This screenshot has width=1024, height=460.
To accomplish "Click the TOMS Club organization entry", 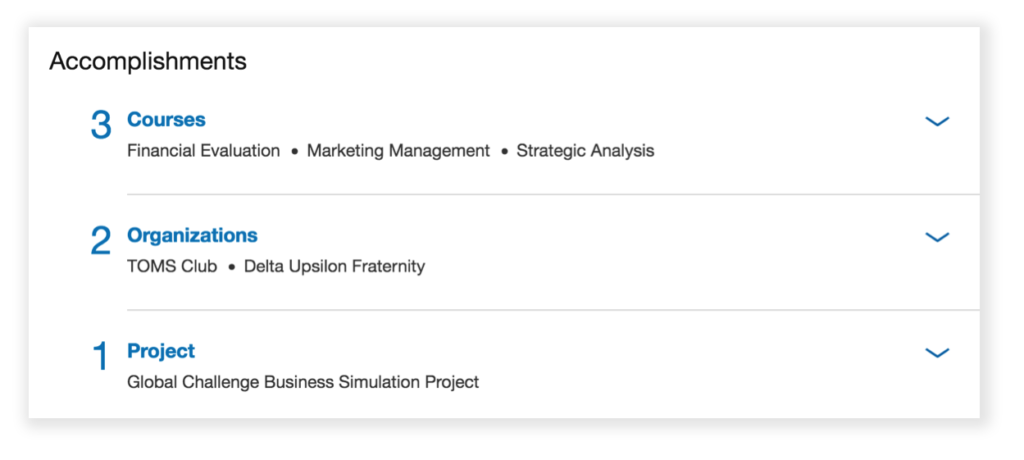I will (x=172, y=267).
